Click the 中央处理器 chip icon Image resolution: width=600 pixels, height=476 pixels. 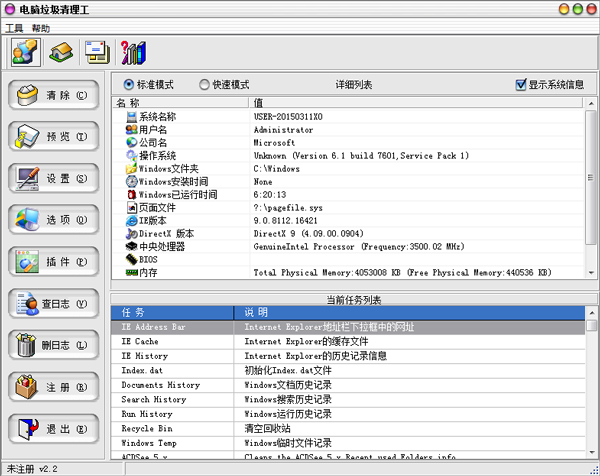click(x=132, y=246)
